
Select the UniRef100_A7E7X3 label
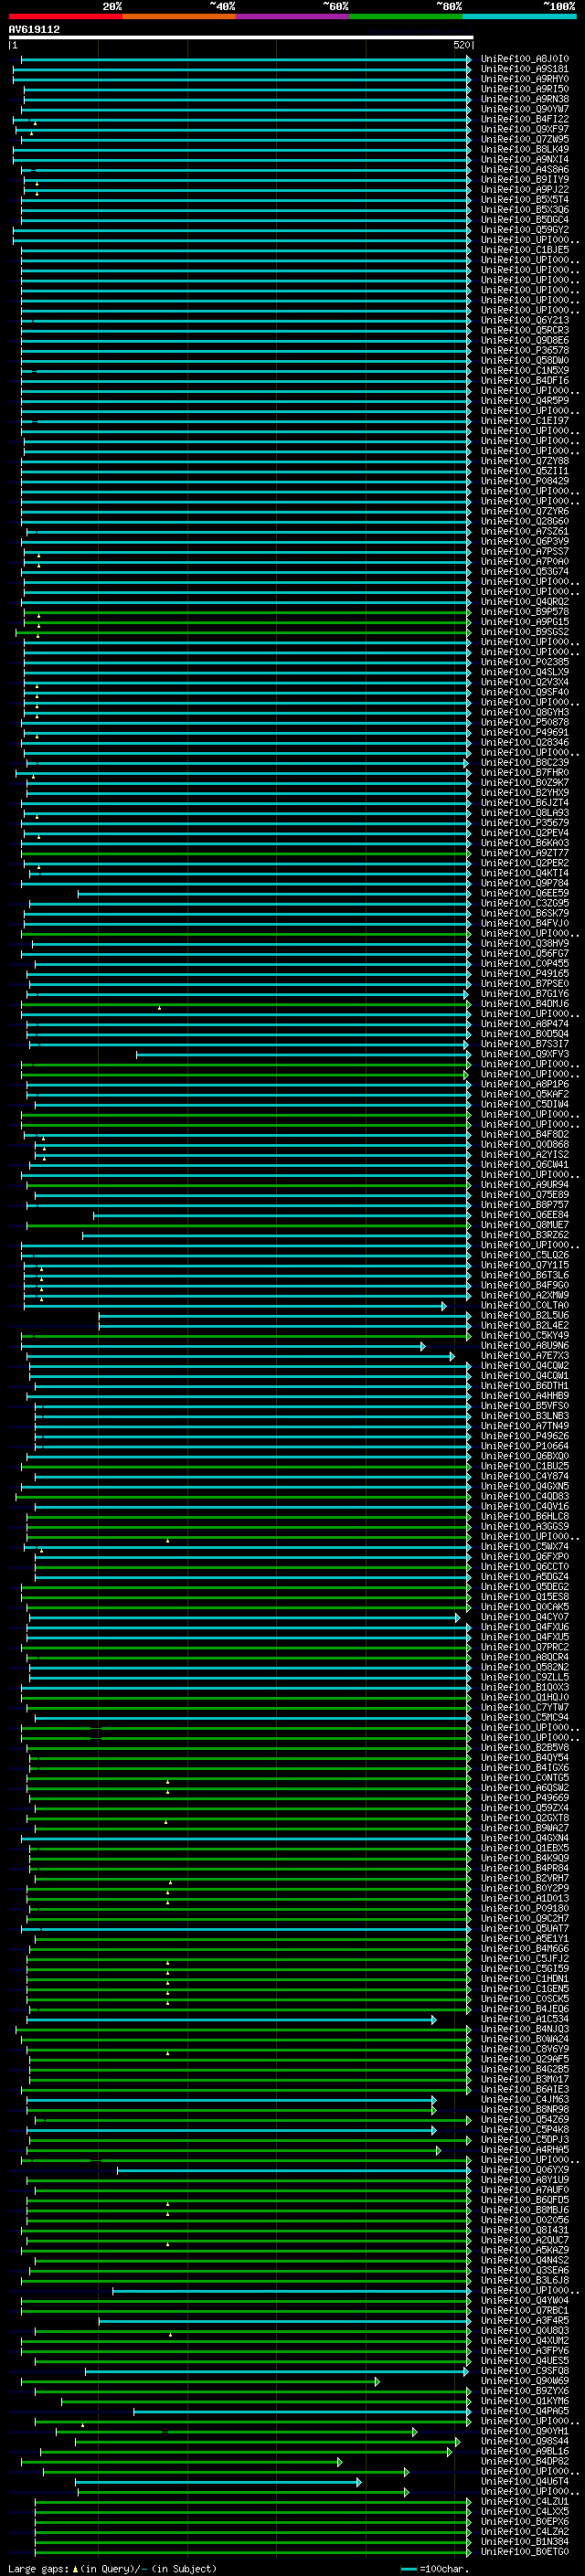(525, 1355)
